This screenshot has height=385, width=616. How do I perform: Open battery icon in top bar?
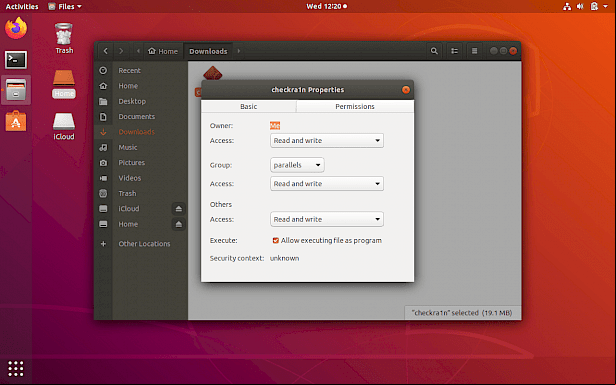coord(594,6)
